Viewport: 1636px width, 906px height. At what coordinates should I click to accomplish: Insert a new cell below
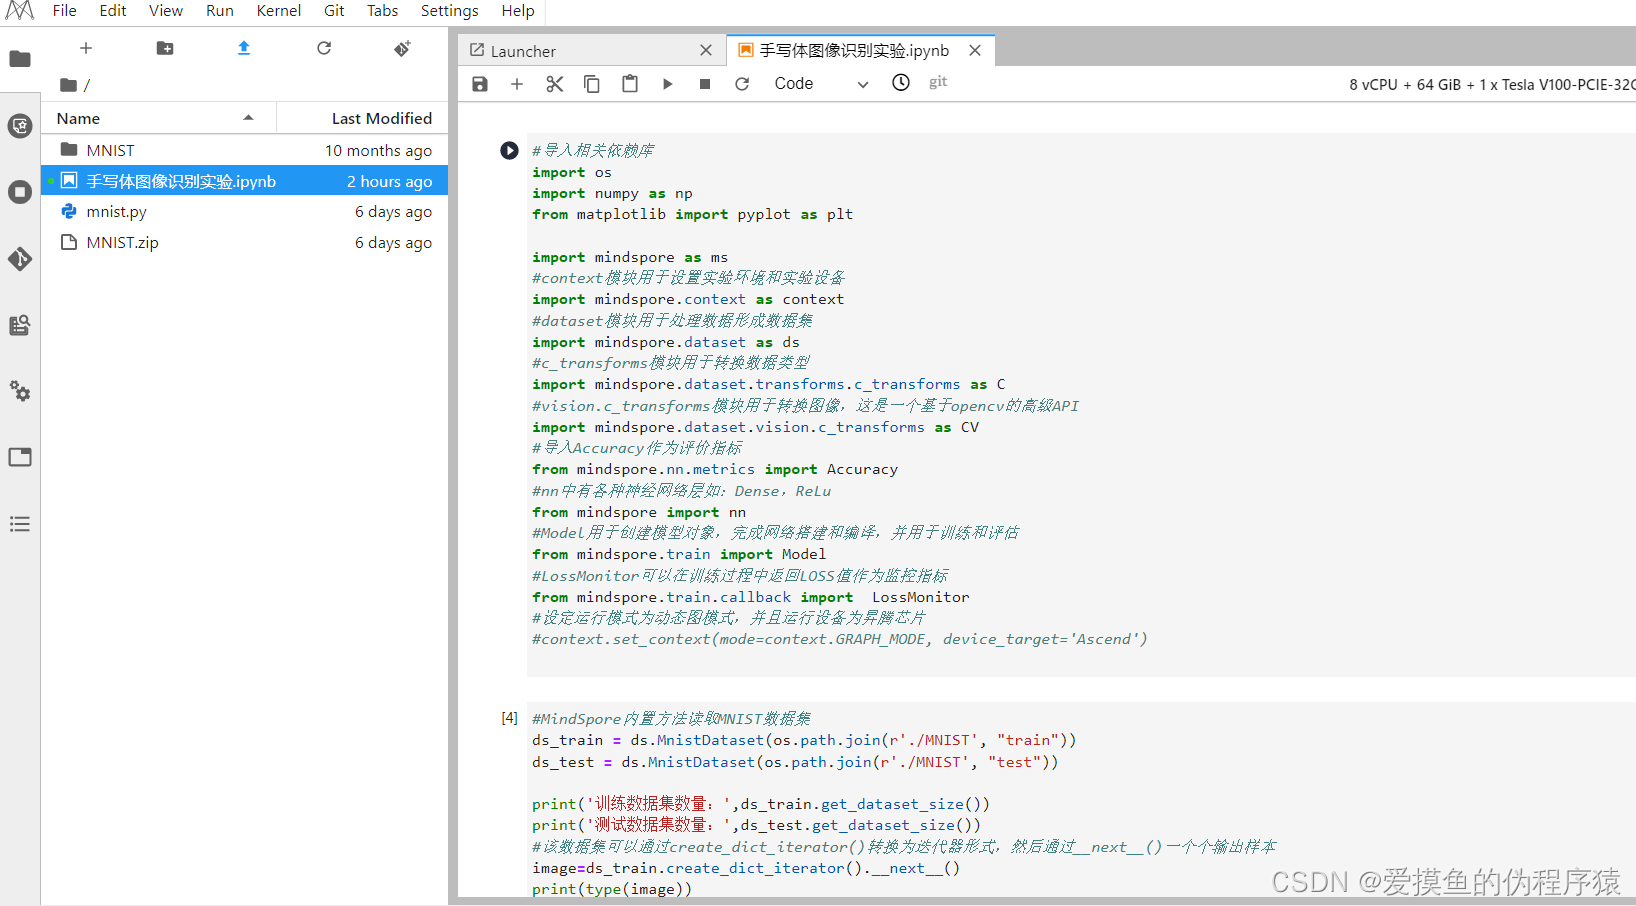[x=517, y=84]
